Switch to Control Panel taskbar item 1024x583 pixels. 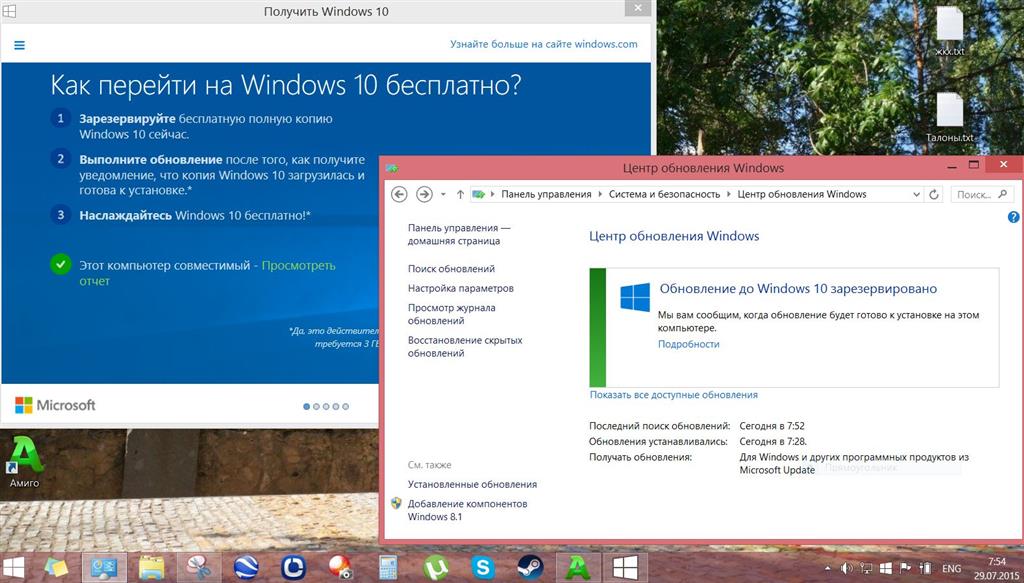[104, 567]
